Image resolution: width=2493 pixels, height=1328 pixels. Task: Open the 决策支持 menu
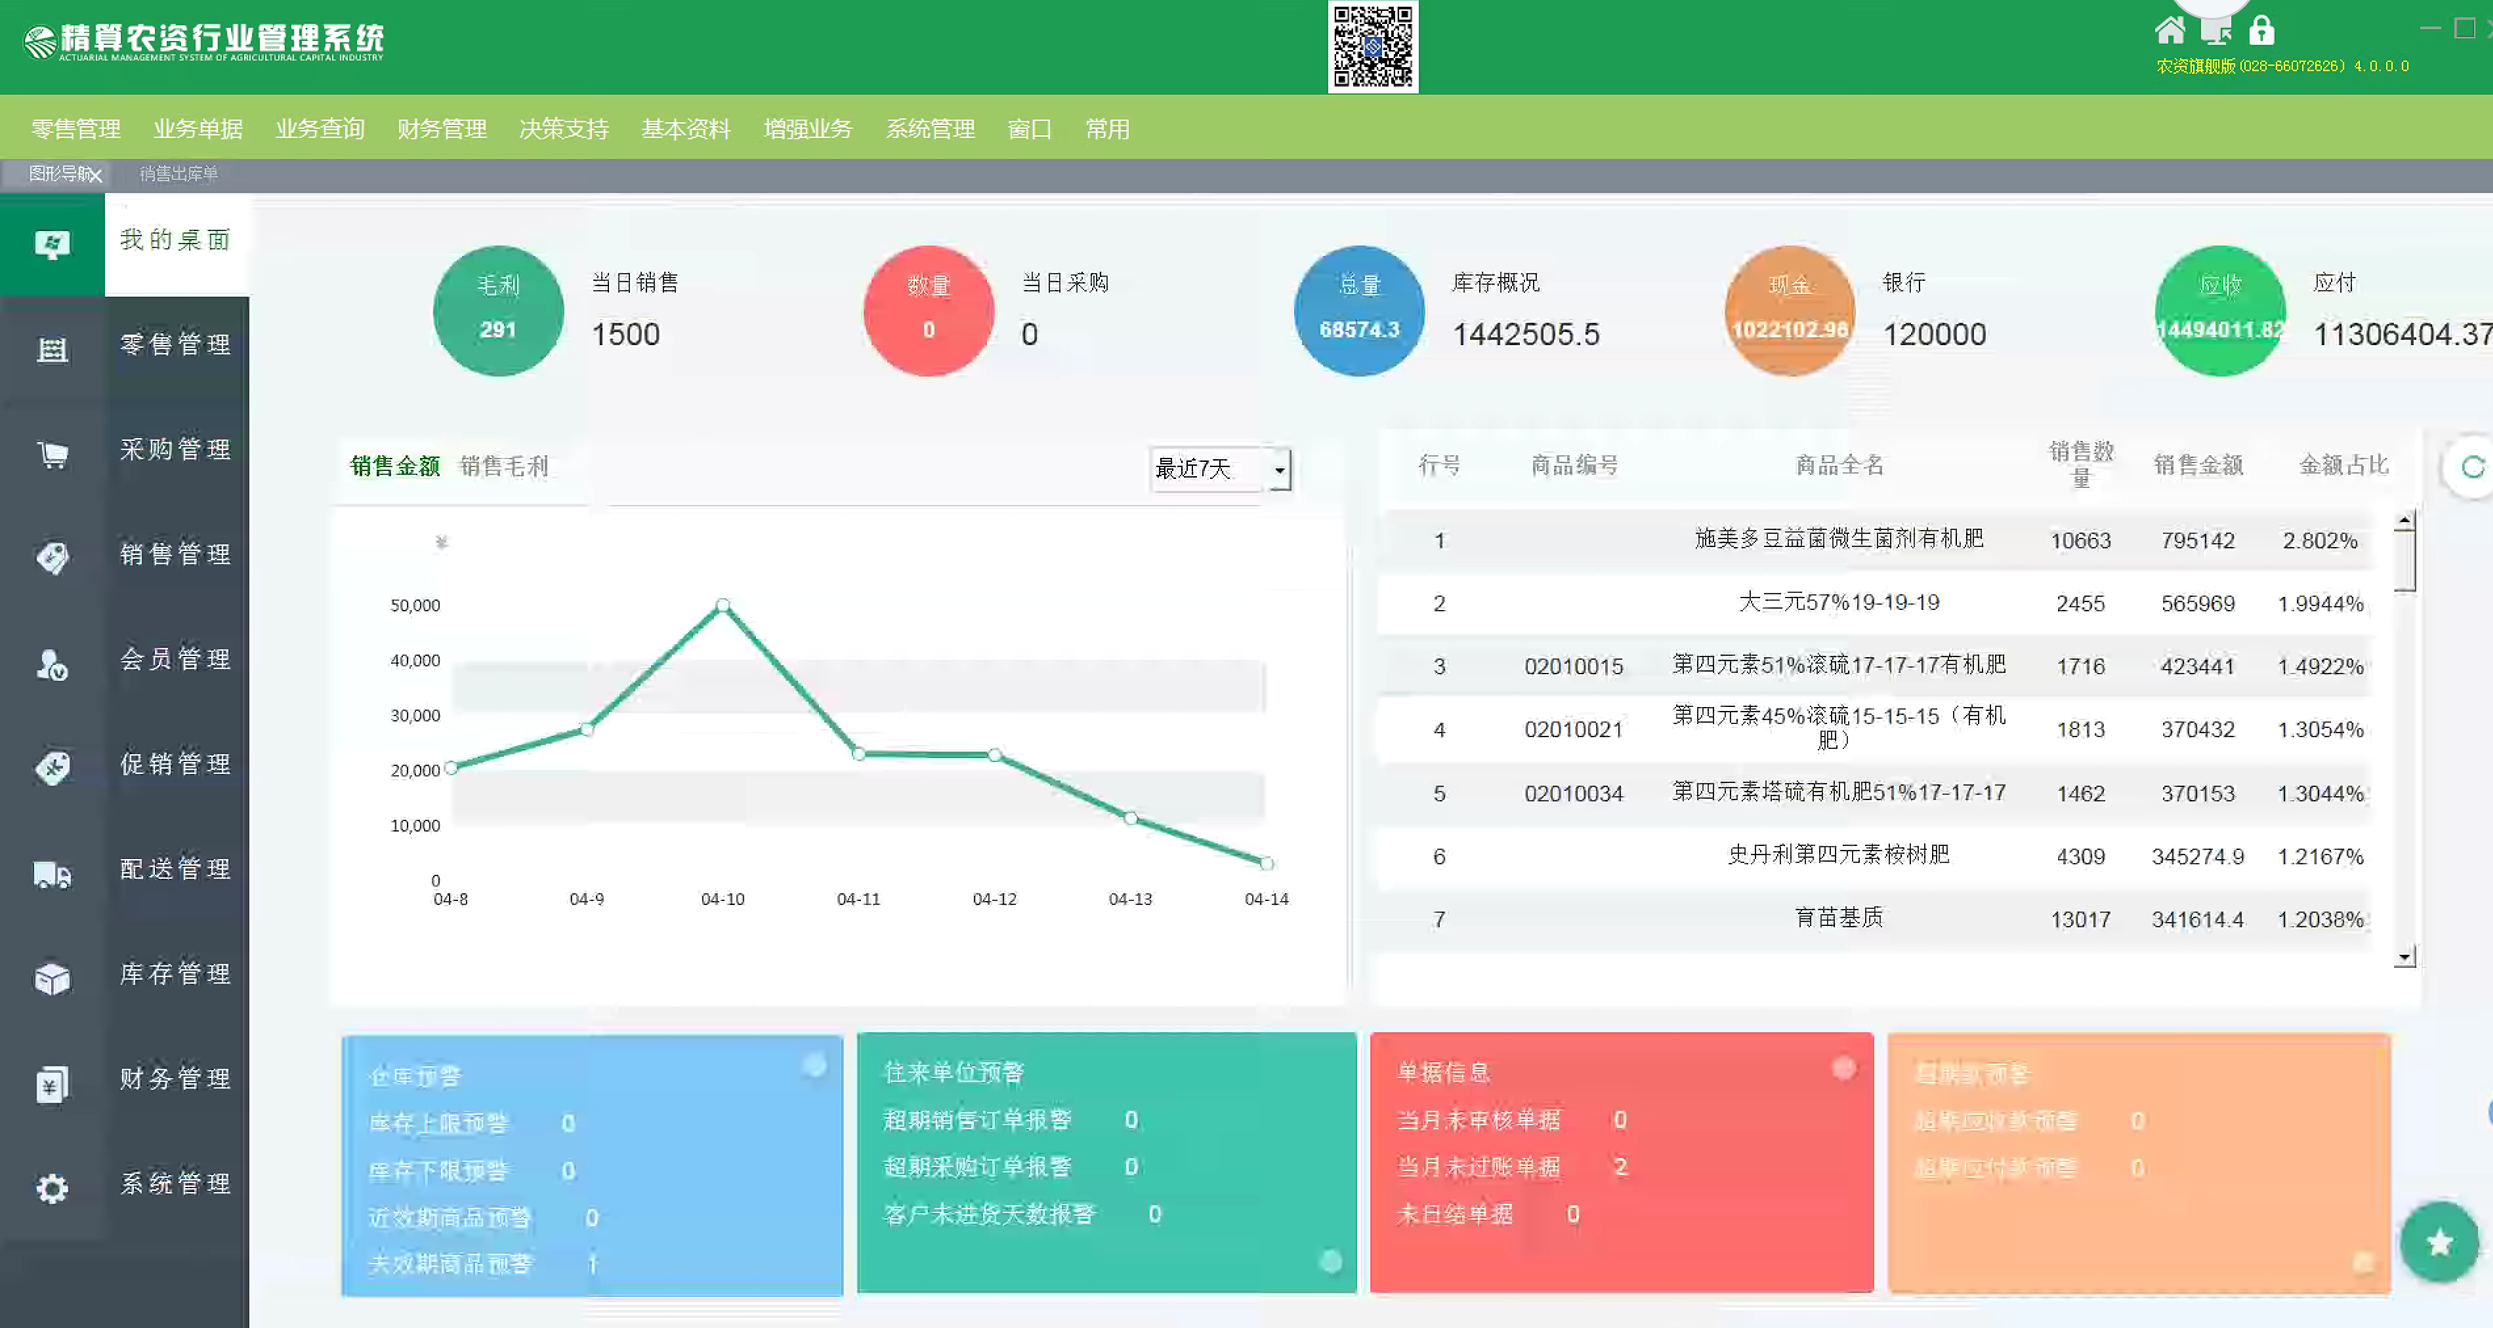pyautogui.click(x=563, y=129)
